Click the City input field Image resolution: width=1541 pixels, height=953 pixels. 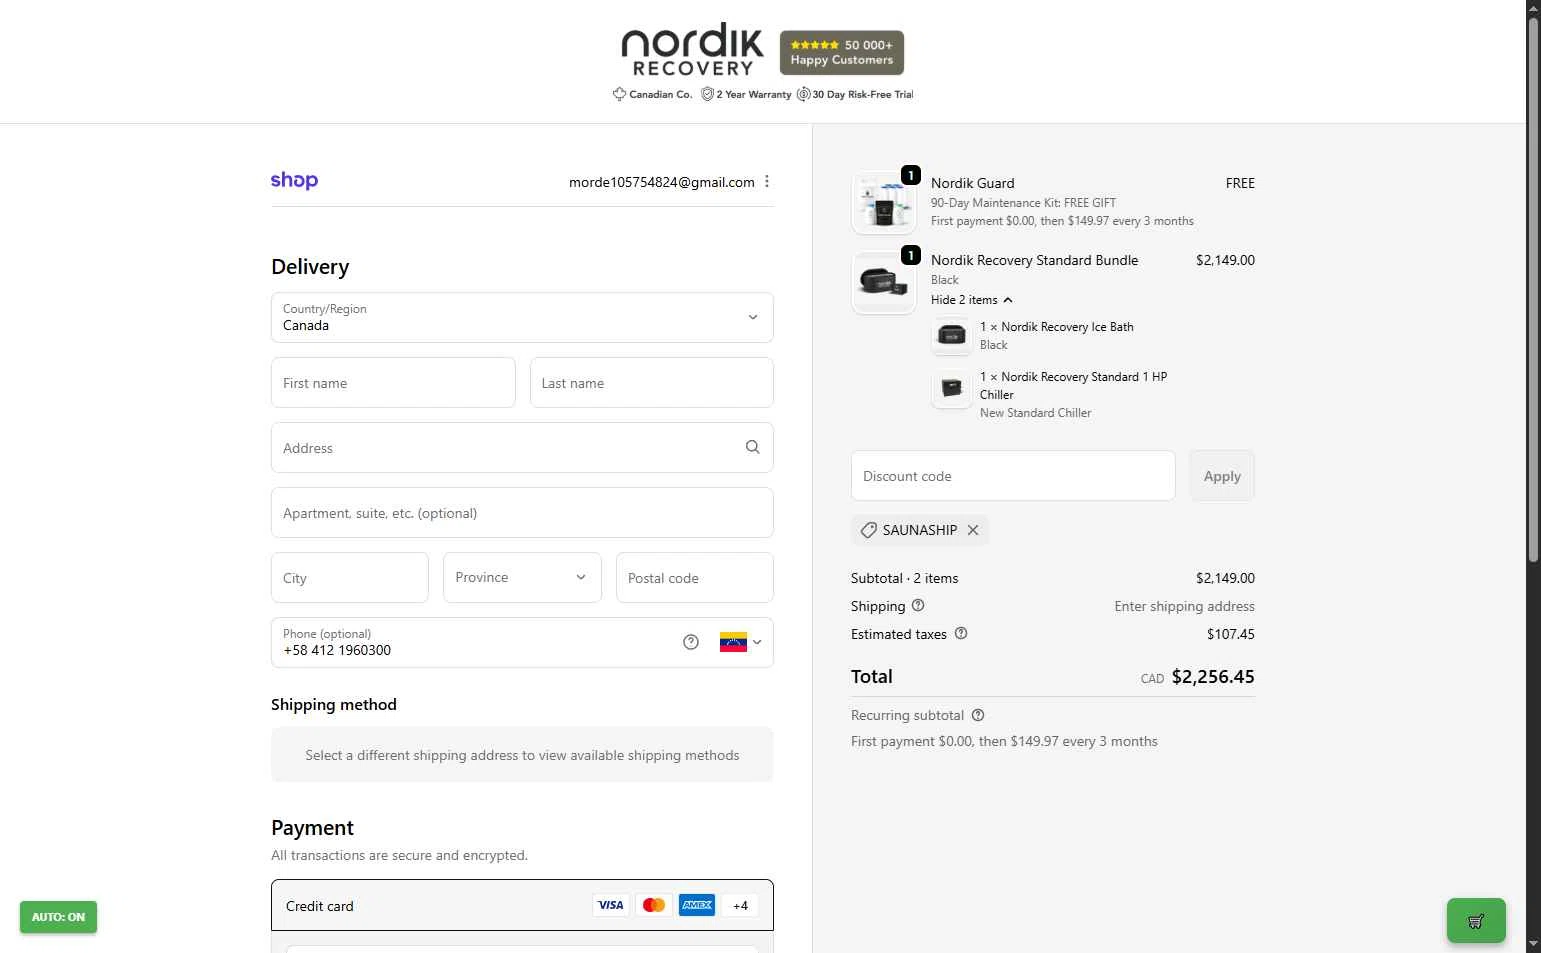pyautogui.click(x=350, y=577)
